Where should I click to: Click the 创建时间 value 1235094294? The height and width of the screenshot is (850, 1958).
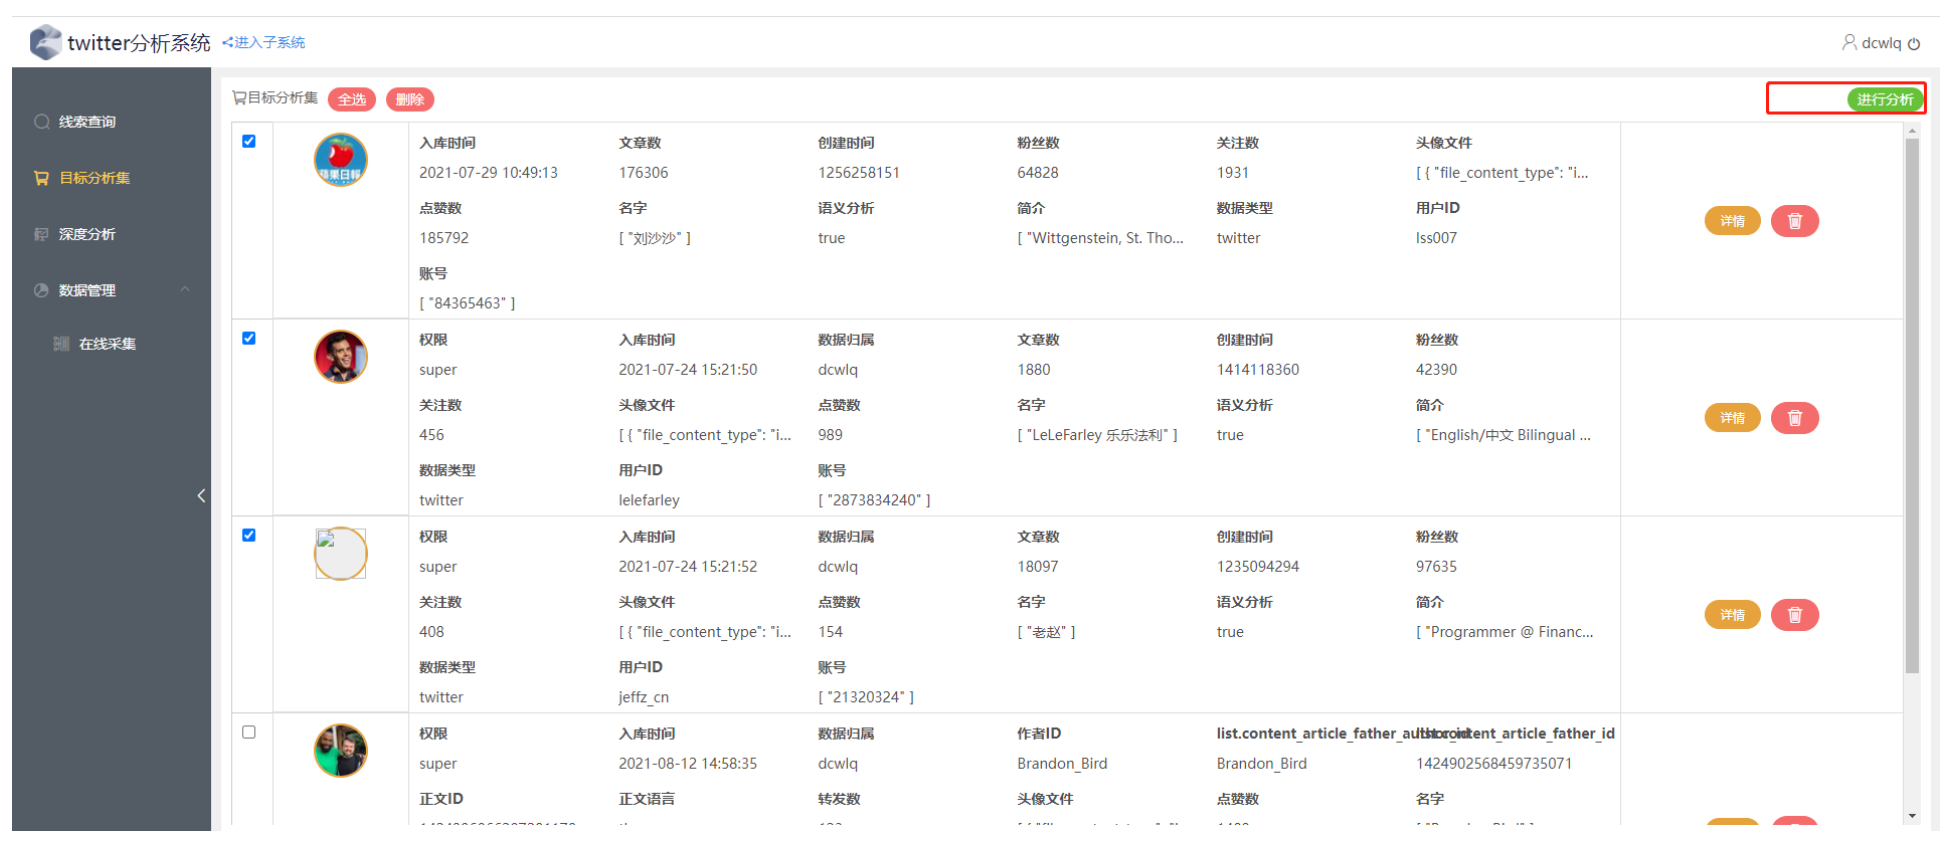pos(1257,567)
